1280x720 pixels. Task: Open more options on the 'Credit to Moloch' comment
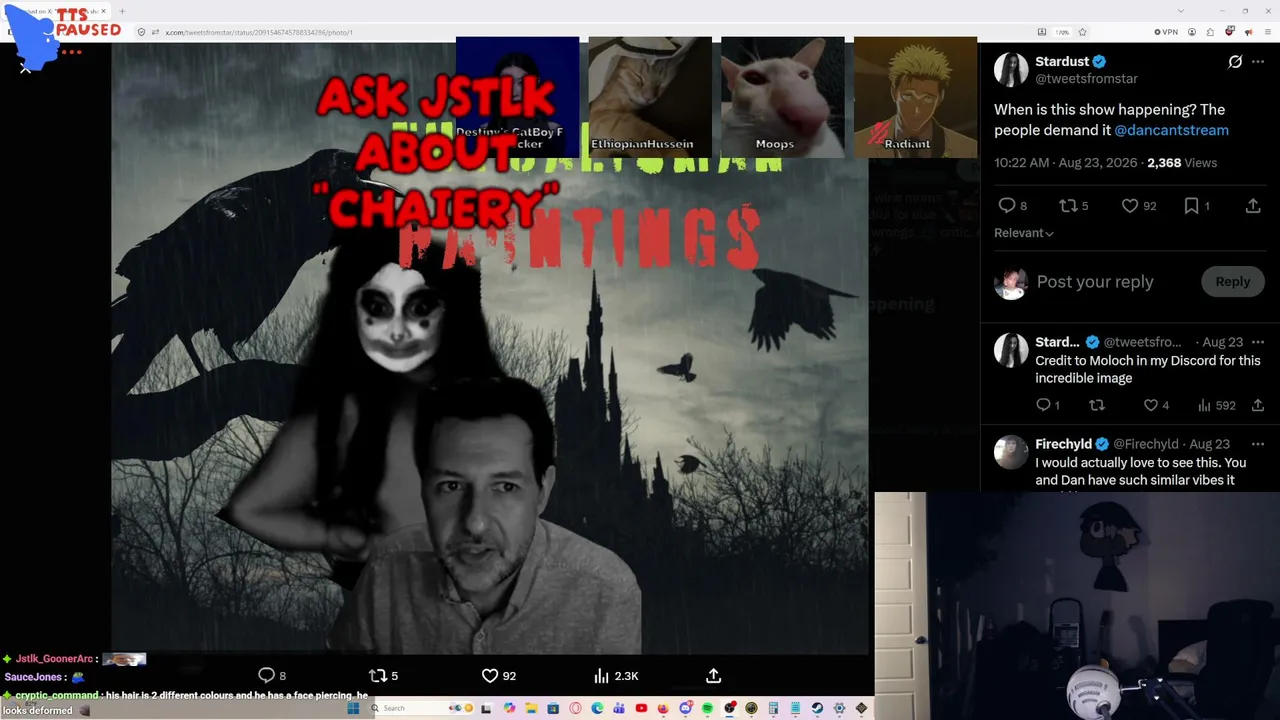tap(1258, 342)
